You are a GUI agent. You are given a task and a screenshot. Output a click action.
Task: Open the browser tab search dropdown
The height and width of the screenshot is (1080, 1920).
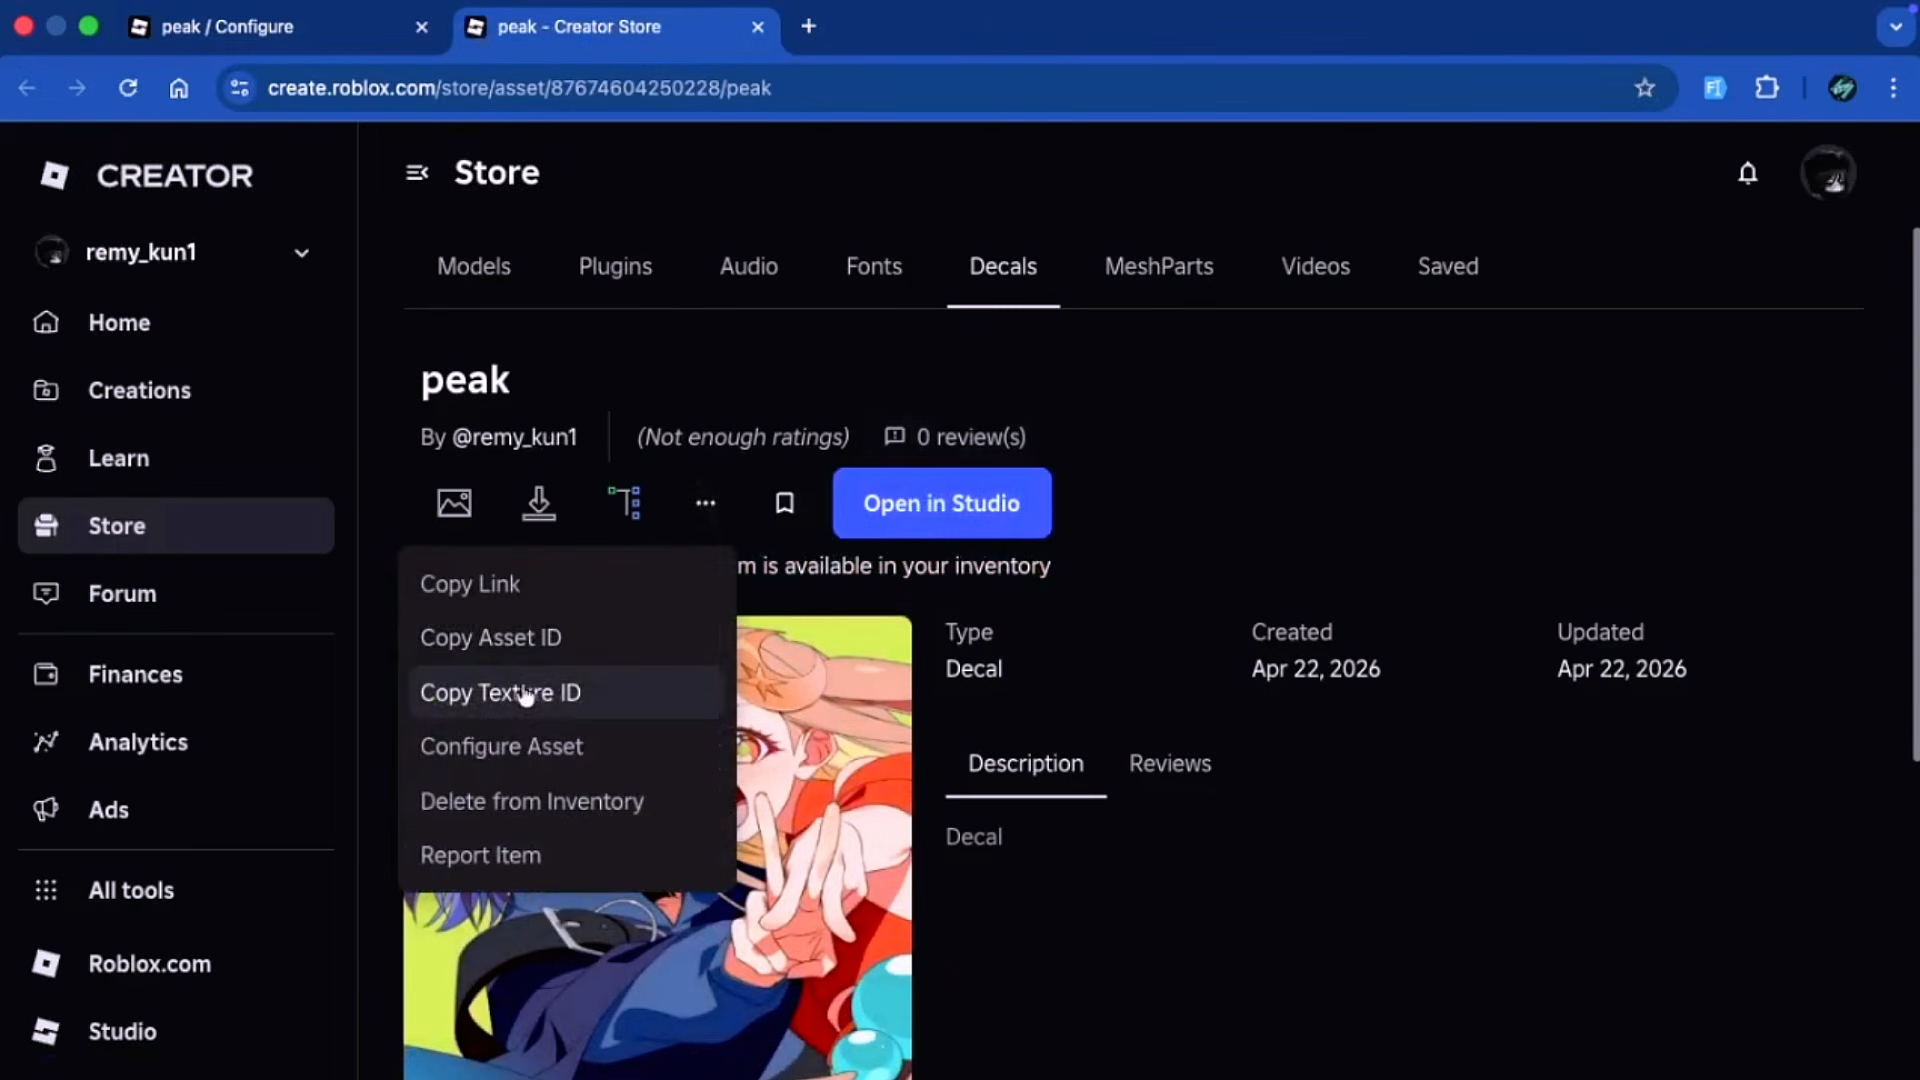(x=1894, y=27)
